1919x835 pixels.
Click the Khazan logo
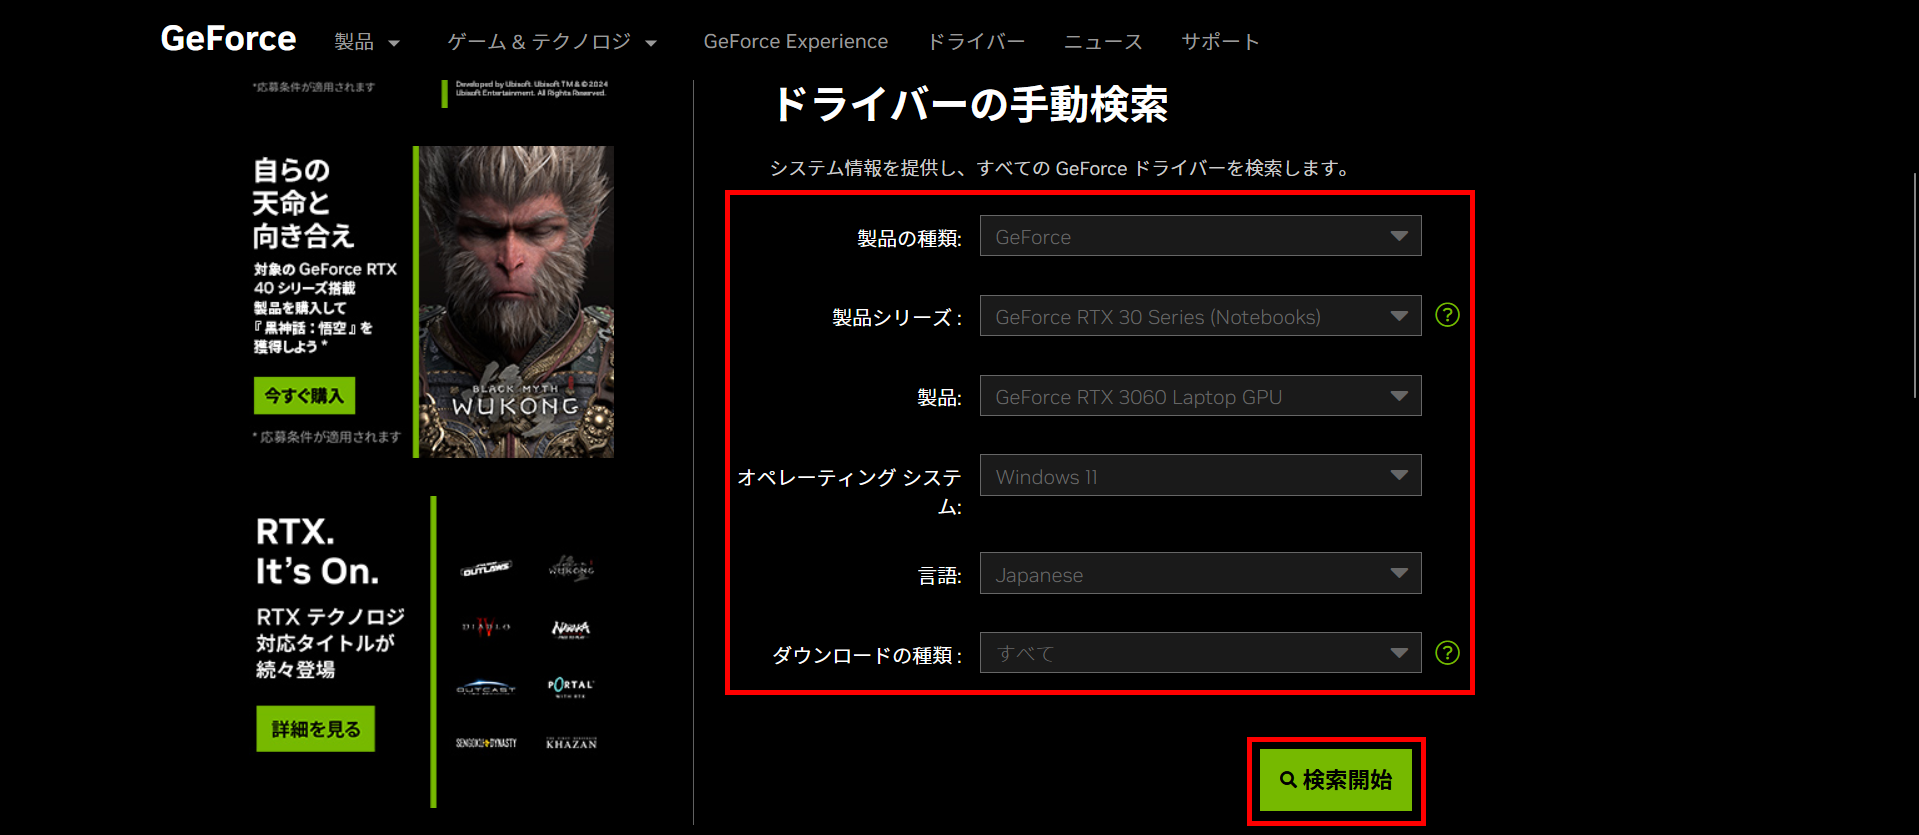571,743
